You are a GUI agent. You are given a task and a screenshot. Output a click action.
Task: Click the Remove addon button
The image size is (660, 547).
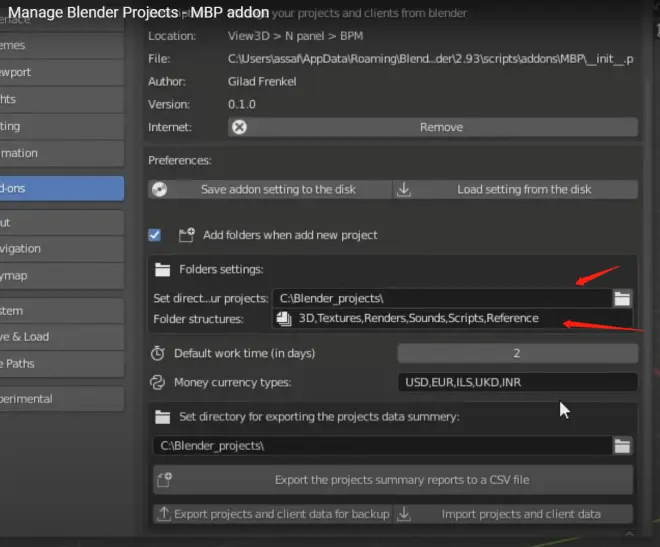[x=433, y=127]
